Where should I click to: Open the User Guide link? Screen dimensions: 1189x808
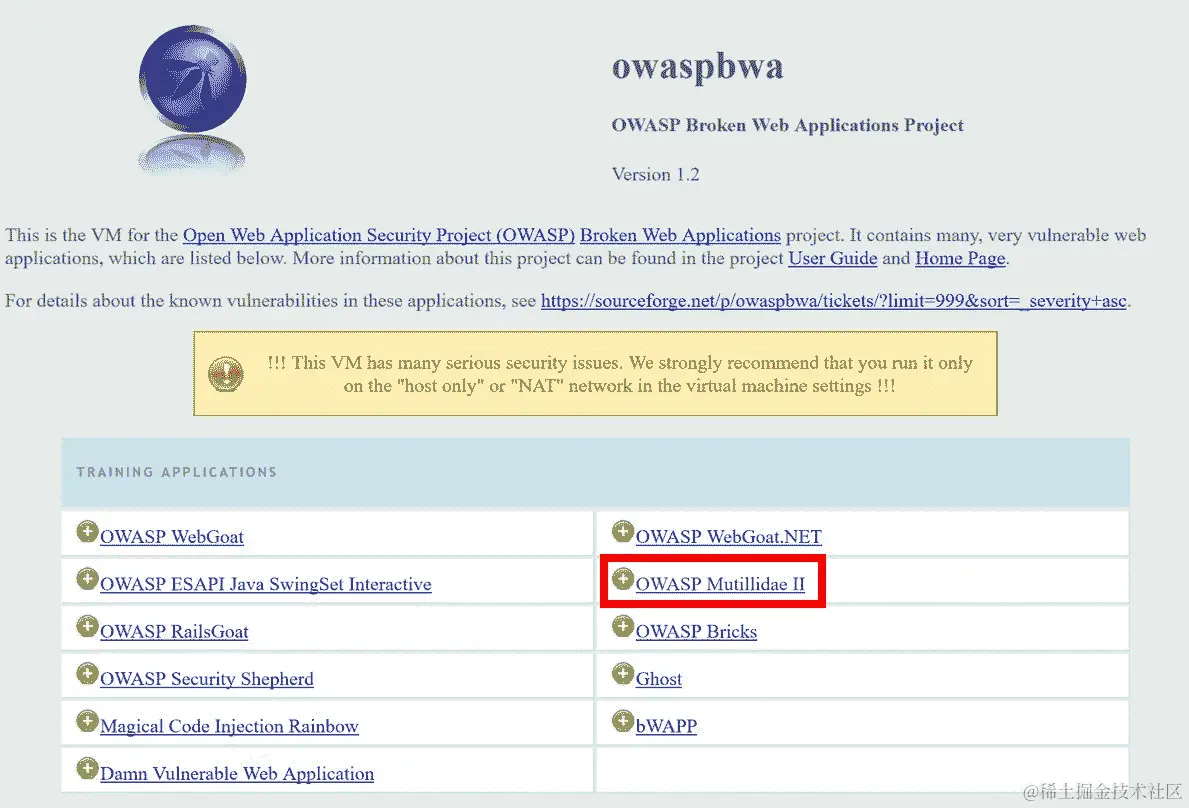833,258
